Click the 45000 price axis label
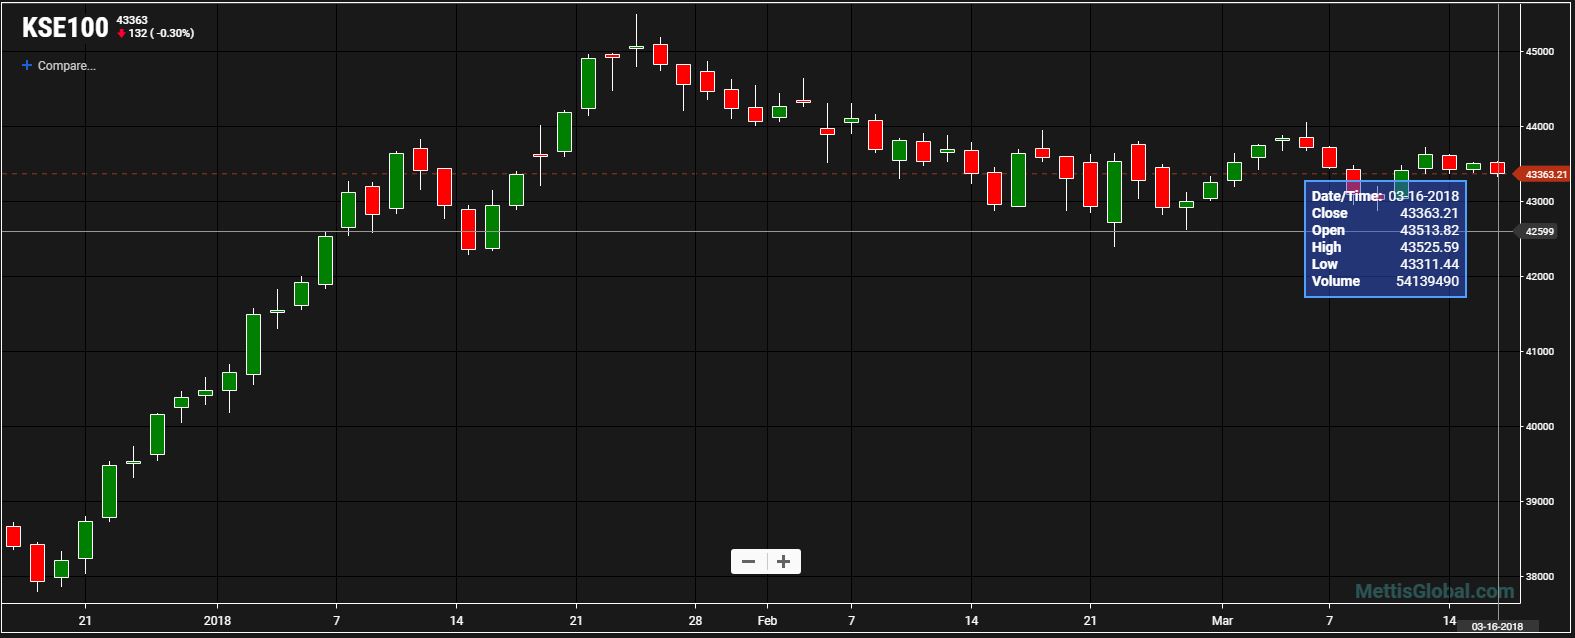1575x638 pixels. pyautogui.click(x=1540, y=52)
